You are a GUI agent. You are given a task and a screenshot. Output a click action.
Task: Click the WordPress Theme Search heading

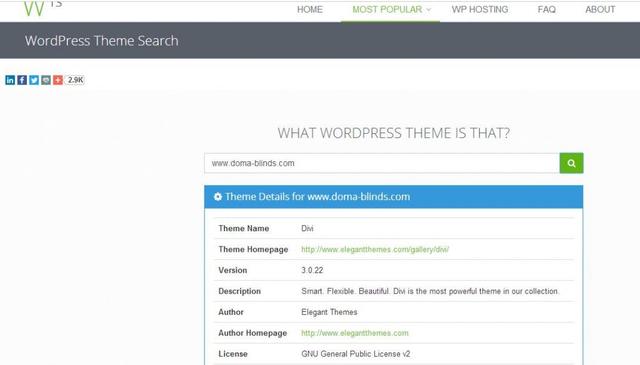pos(102,41)
